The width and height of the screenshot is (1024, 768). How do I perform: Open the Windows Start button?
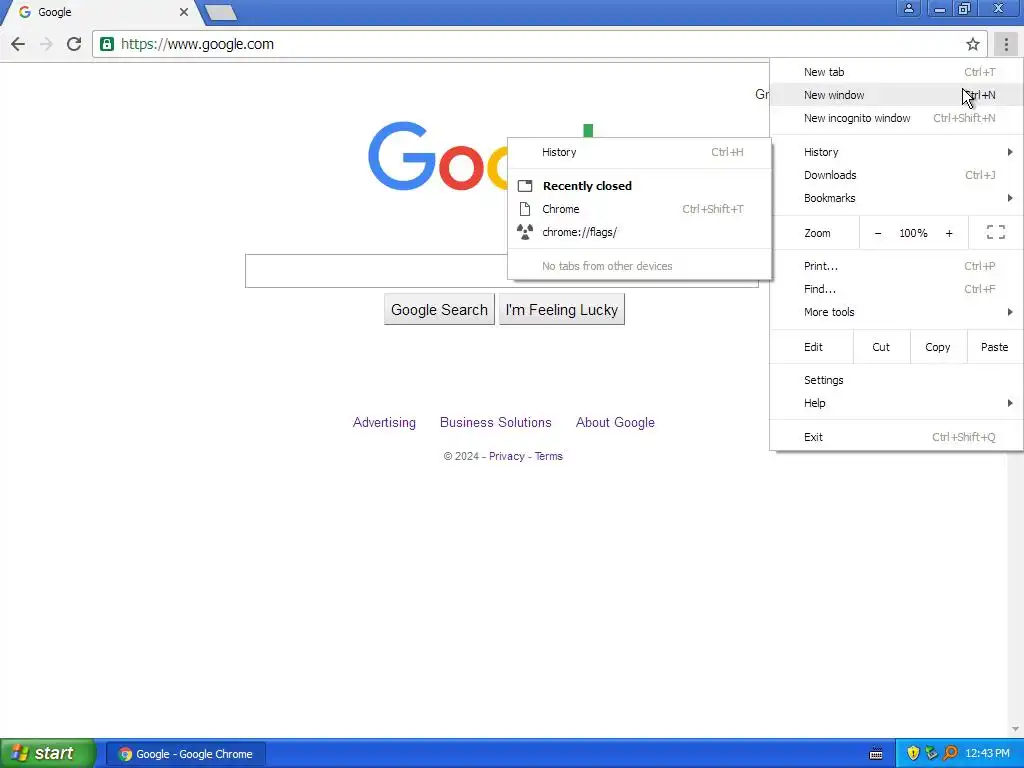pos(48,753)
